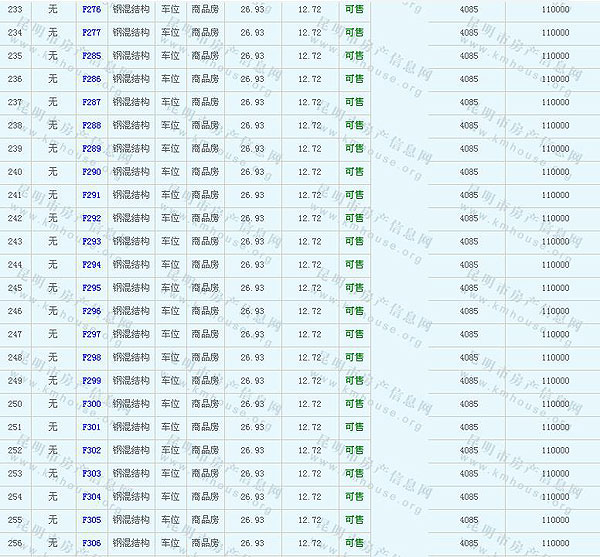Screen dimensions: 600x557
Task: Open the F289 unit link
Action: point(91,149)
